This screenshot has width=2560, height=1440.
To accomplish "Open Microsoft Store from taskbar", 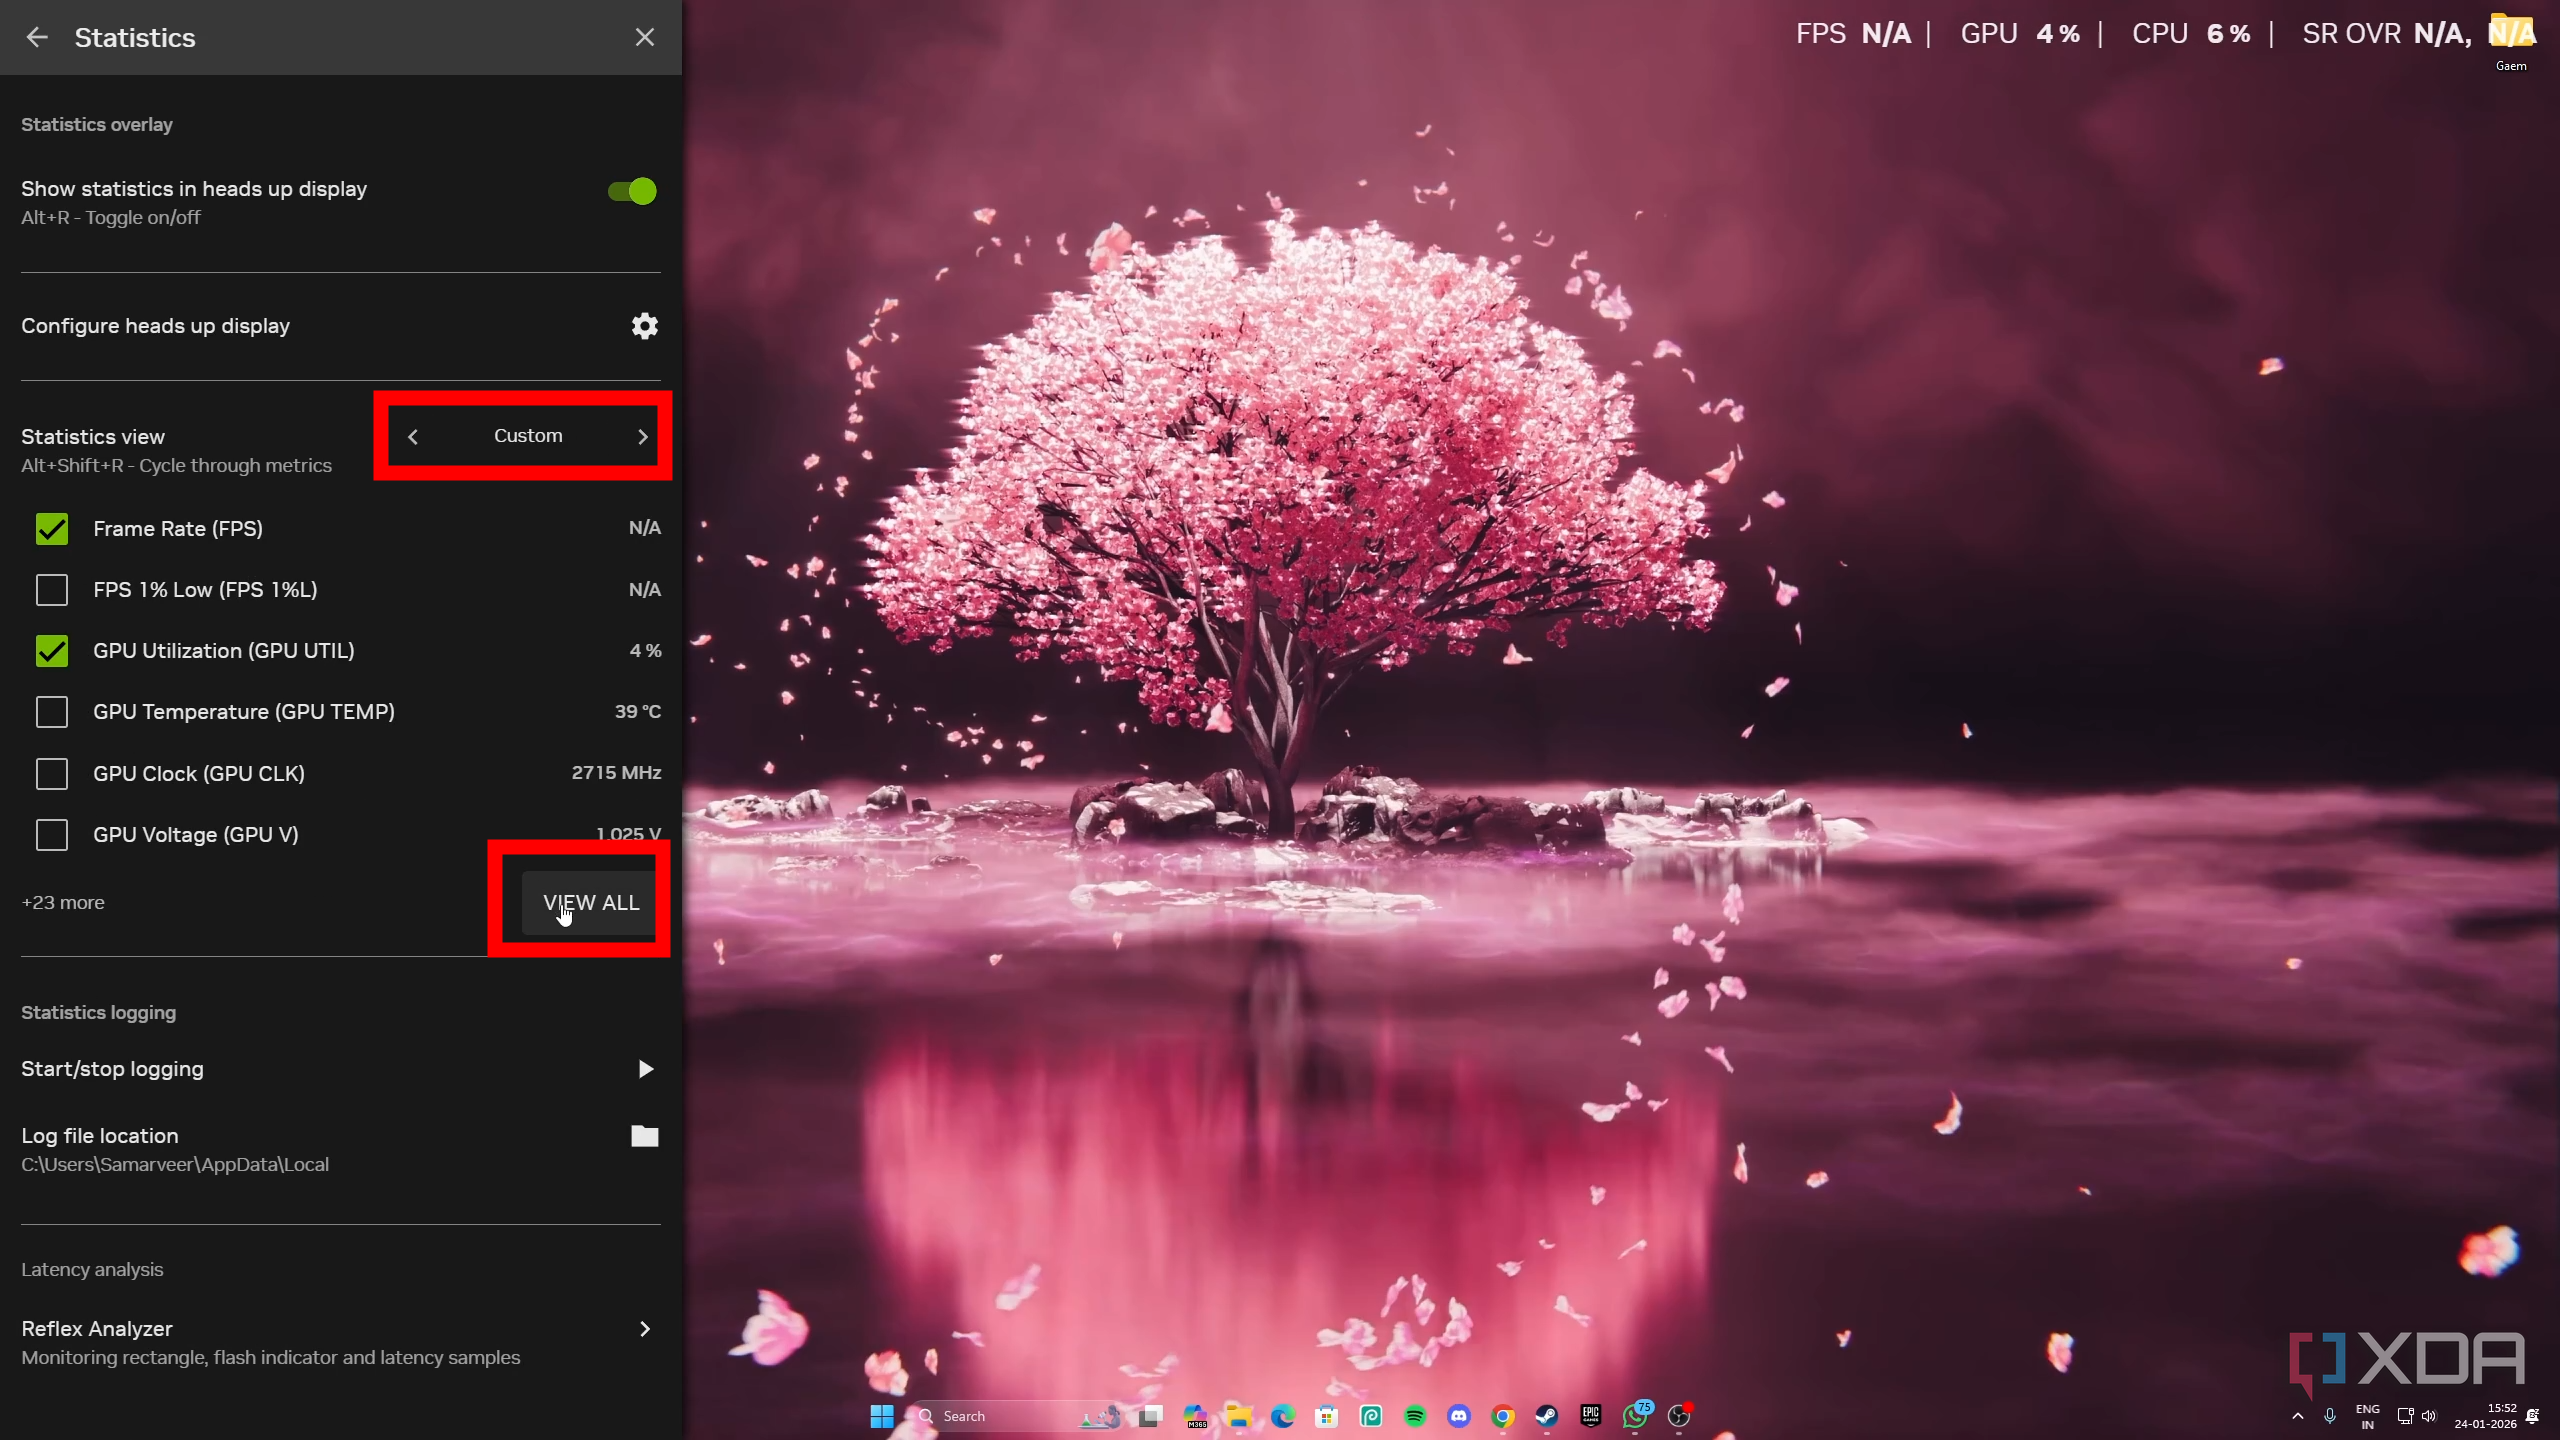I will tap(1326, 1416).
